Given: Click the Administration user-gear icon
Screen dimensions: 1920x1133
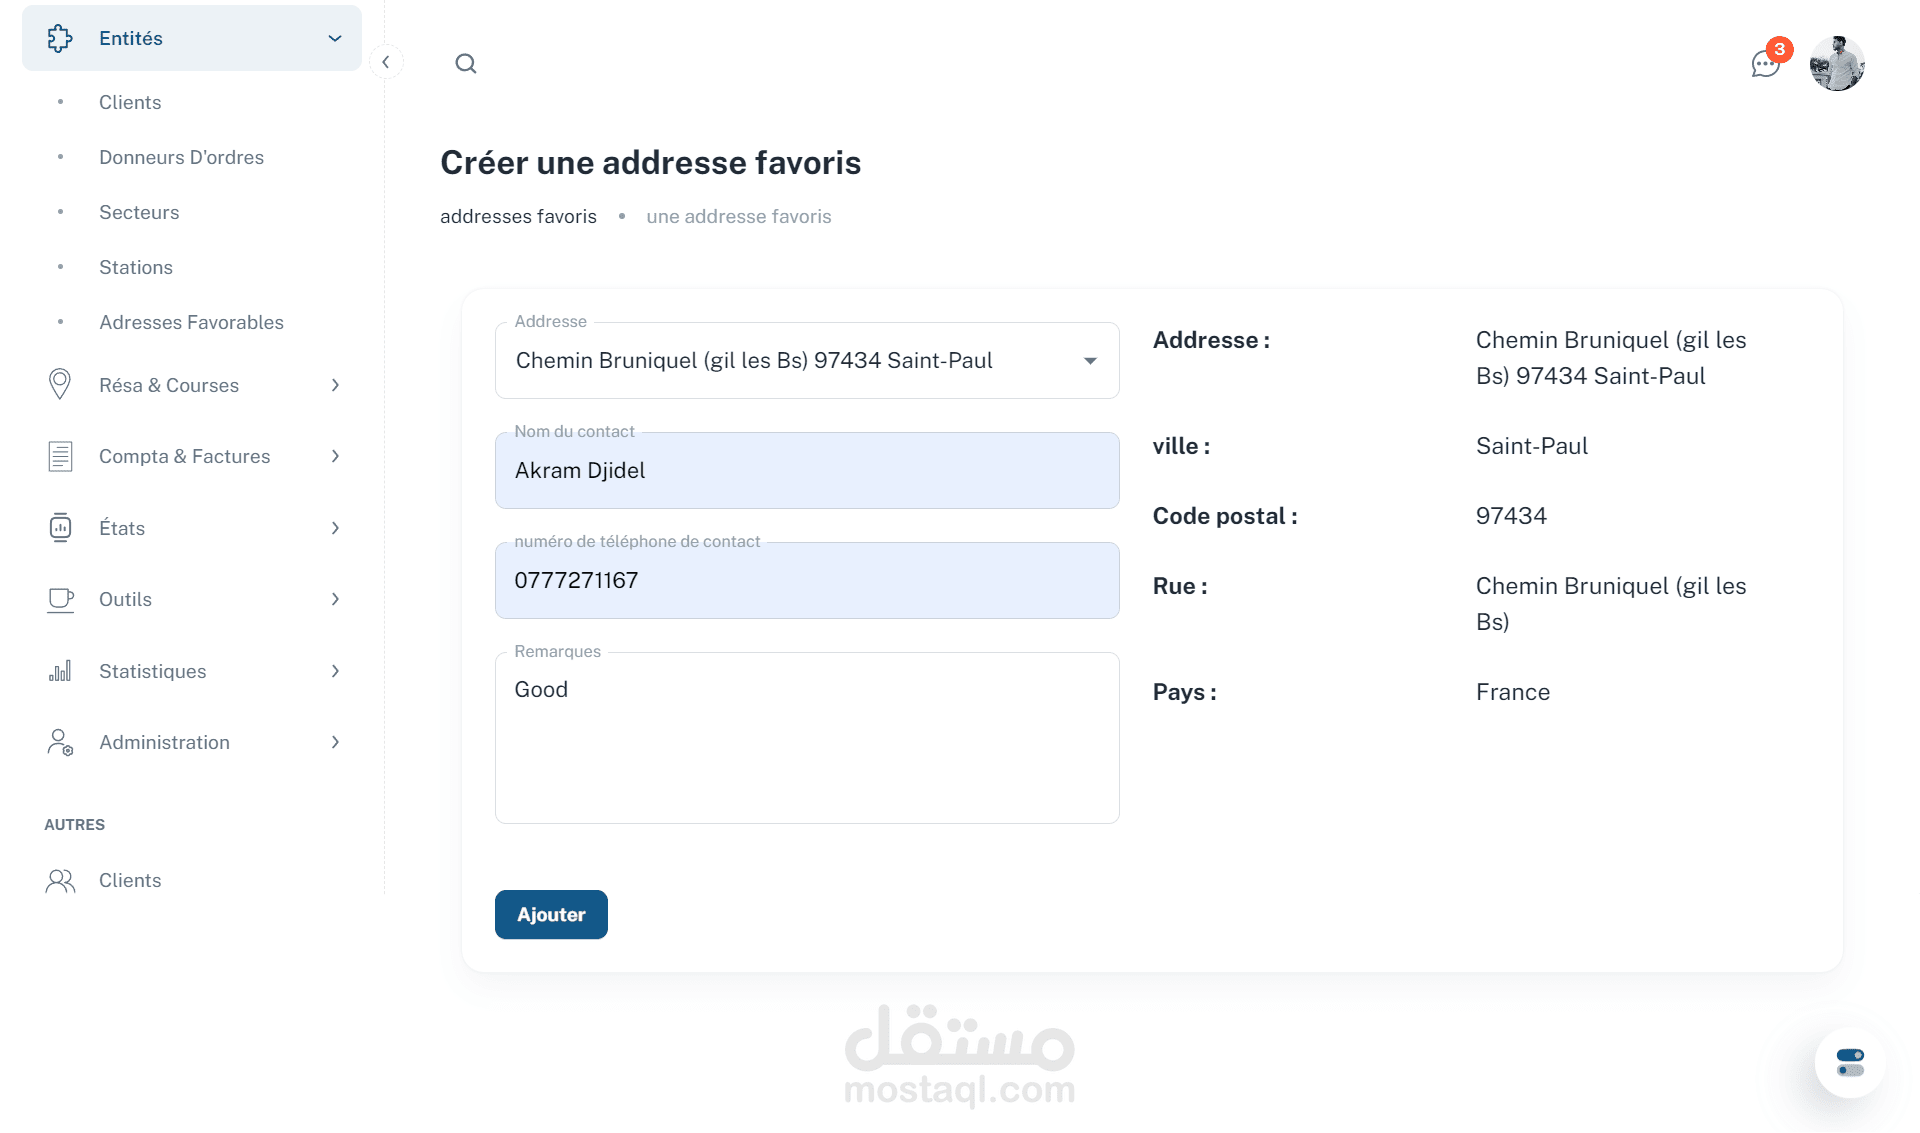Looking at the screenshot, I should point(60,742).
